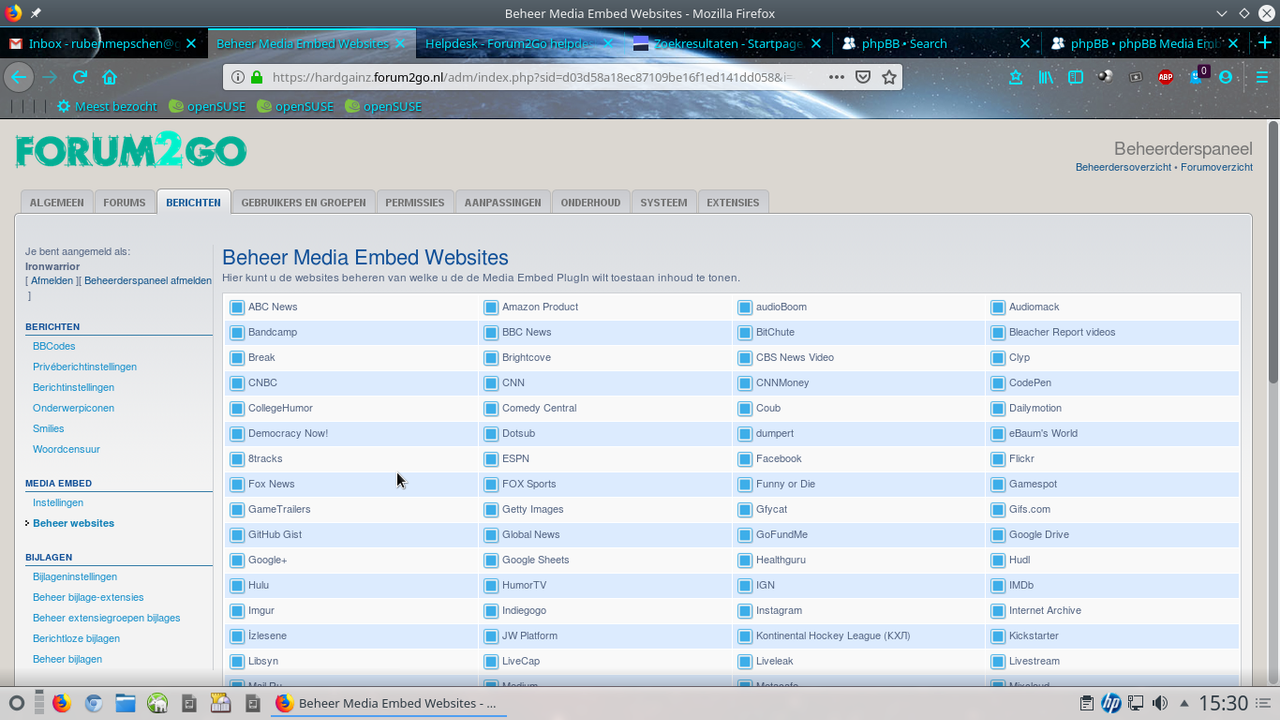Viewport: 1280px width, 720px height.
Task: Open the Library bookshelf icon
Action: point(1046,77)
